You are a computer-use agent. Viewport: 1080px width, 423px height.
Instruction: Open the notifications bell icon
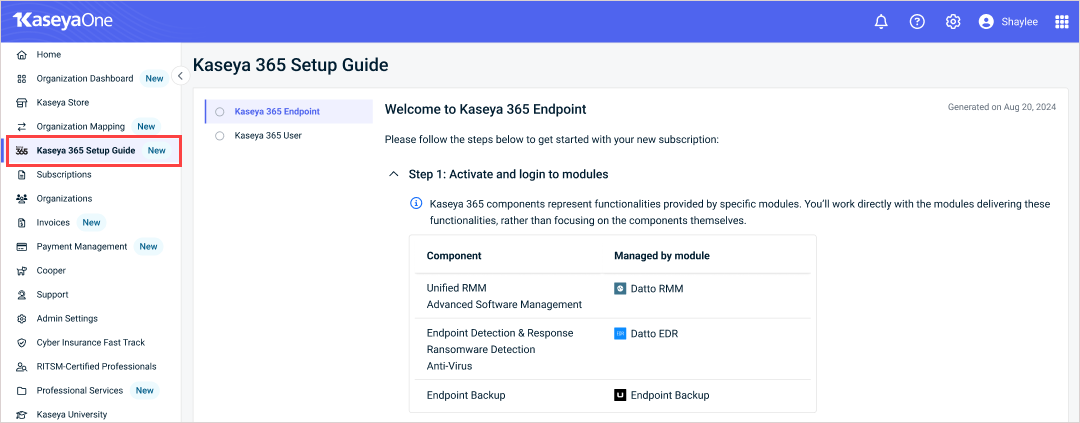[881, 22]
